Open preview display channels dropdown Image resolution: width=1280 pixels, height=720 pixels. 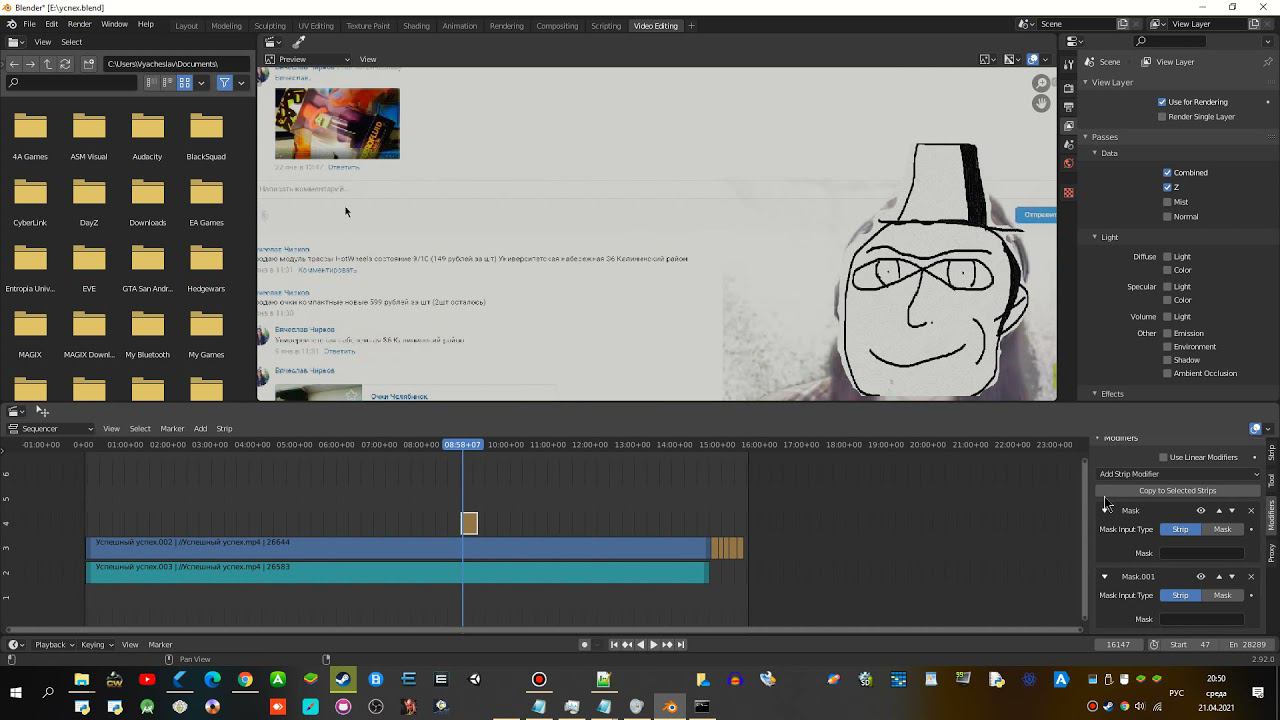[1012, 59]
